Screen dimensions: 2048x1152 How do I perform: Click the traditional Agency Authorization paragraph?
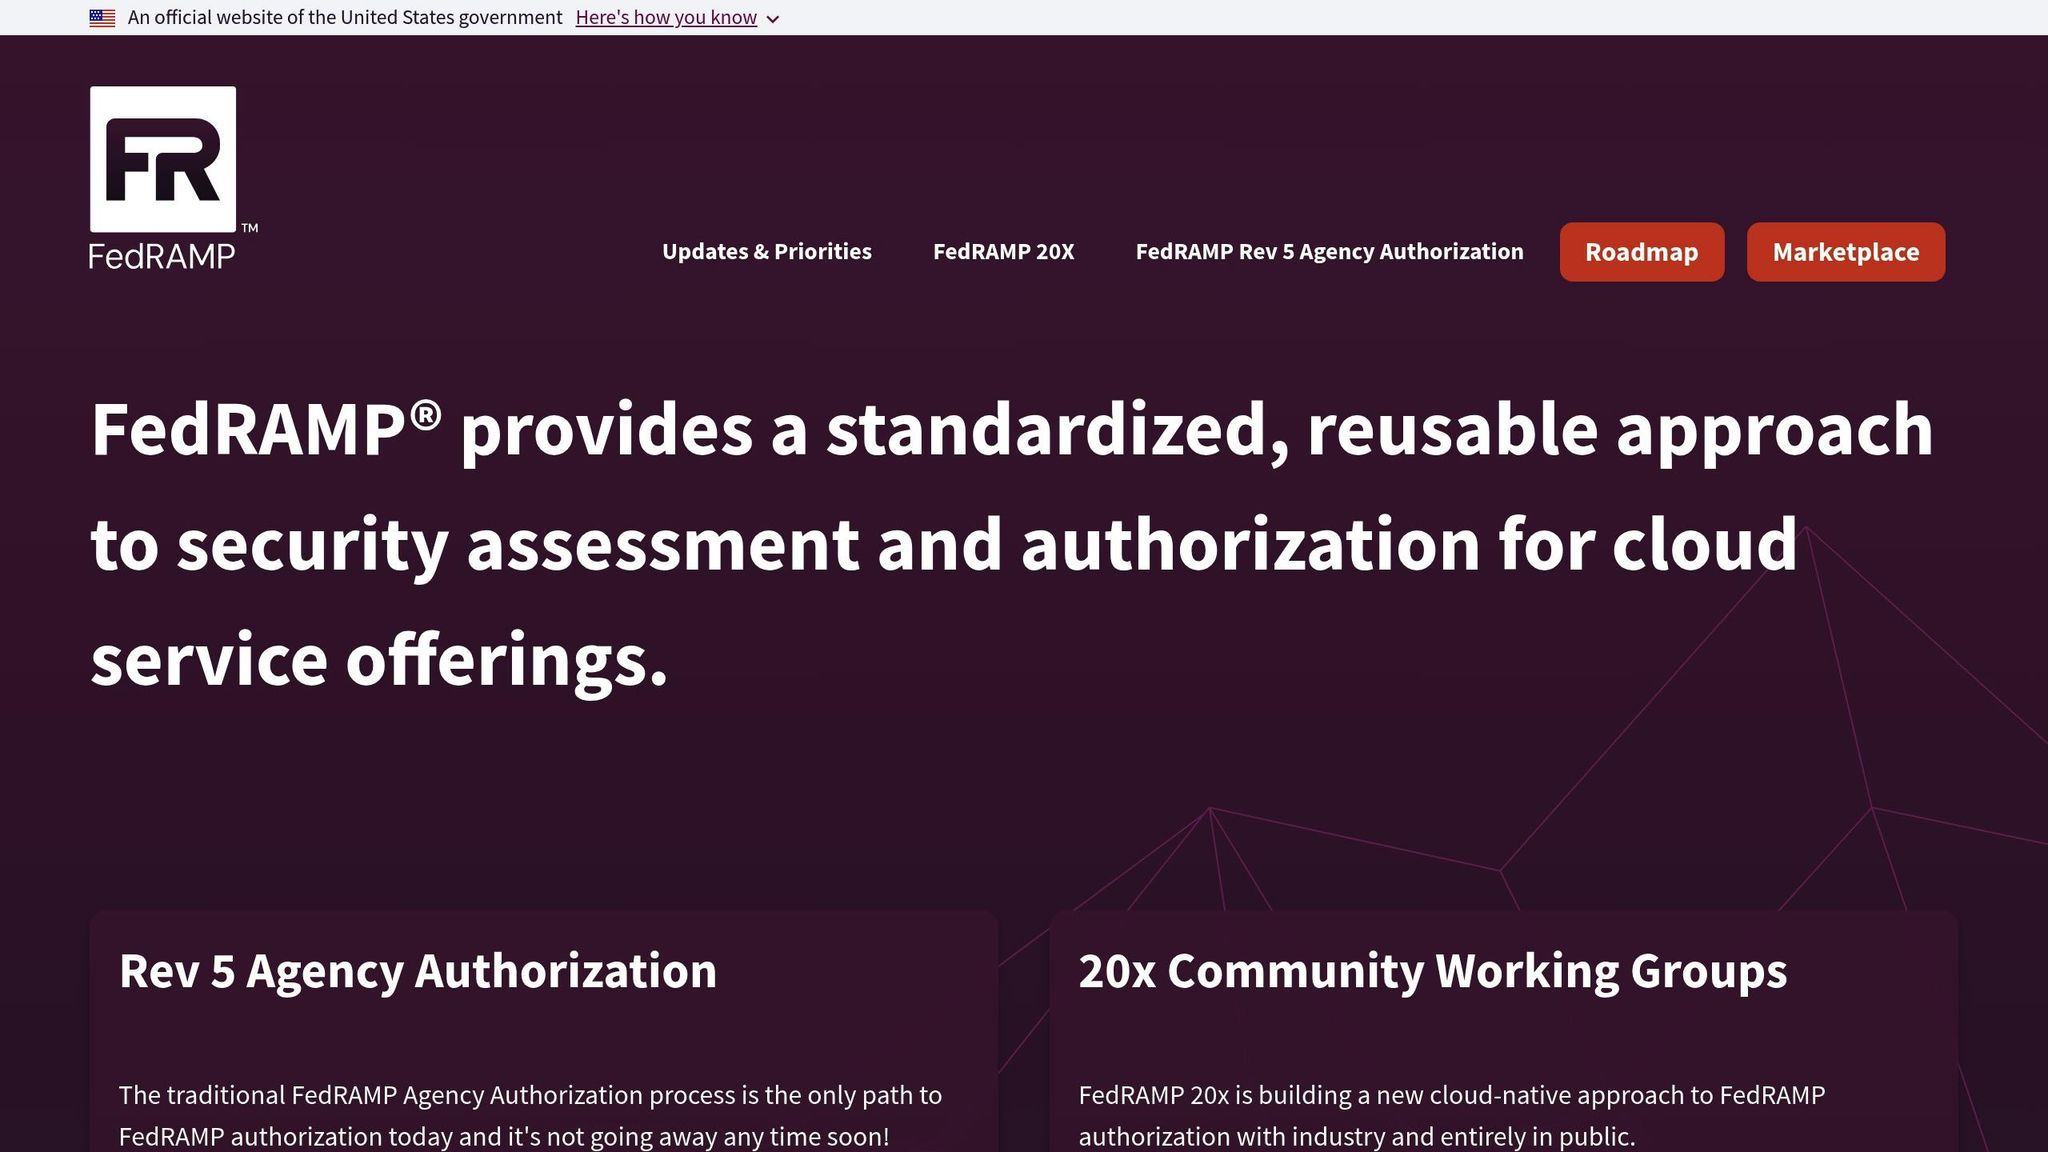point(530,1115)
